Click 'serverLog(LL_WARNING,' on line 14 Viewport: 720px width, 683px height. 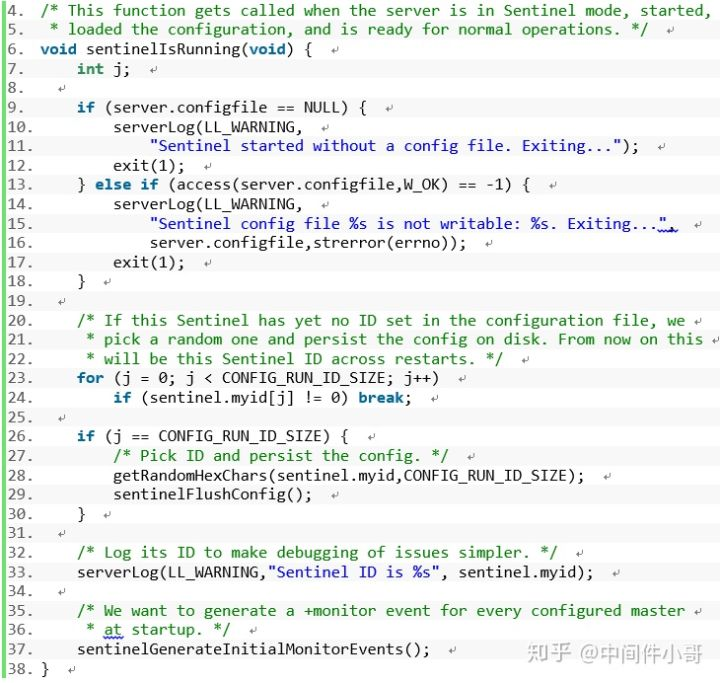click(x=208, y=204)
